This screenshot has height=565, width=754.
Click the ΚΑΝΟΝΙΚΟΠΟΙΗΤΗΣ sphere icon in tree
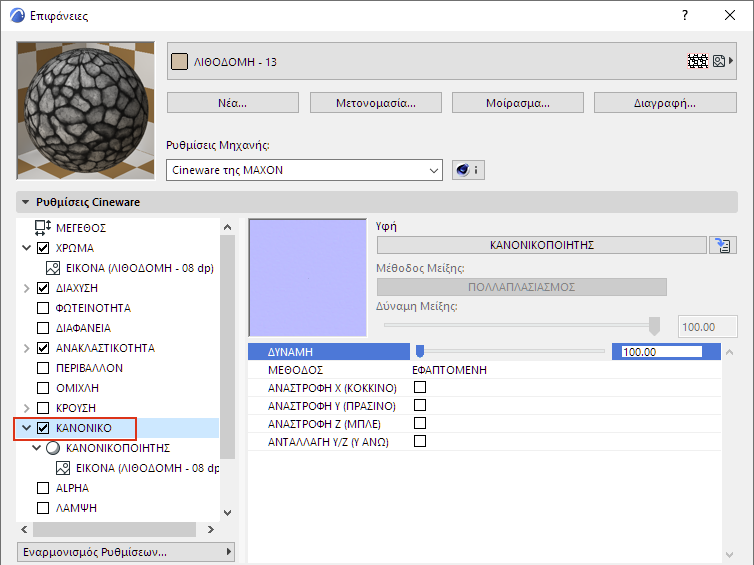pyautogui.click(x=53, y=448)
